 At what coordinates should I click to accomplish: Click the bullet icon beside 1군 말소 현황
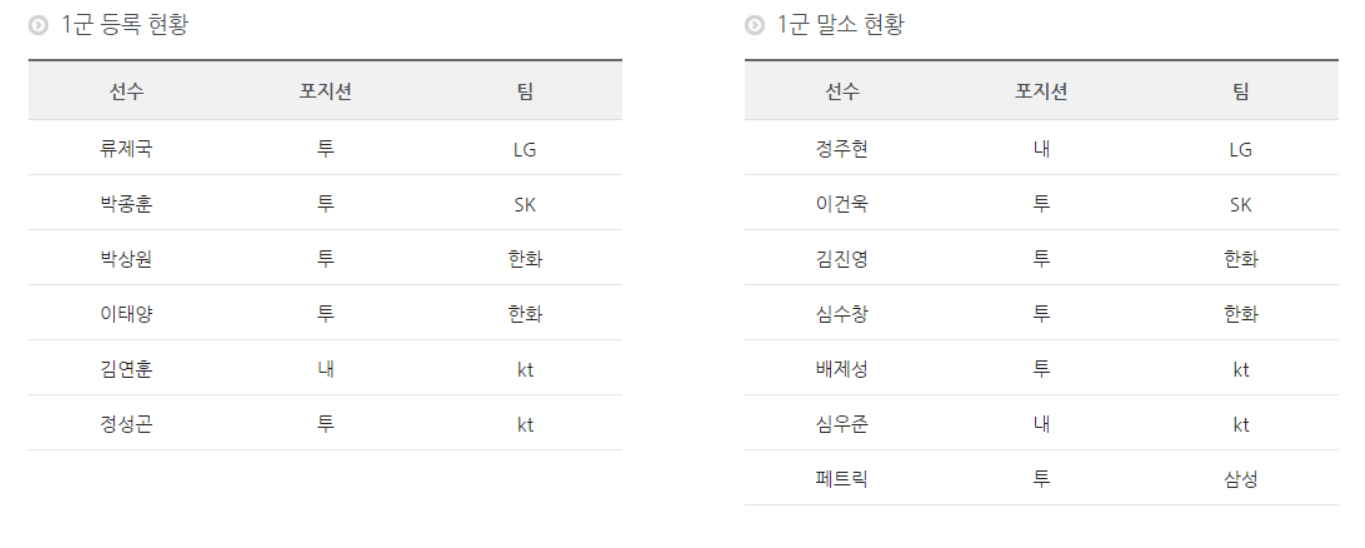(x=754, y=26)
